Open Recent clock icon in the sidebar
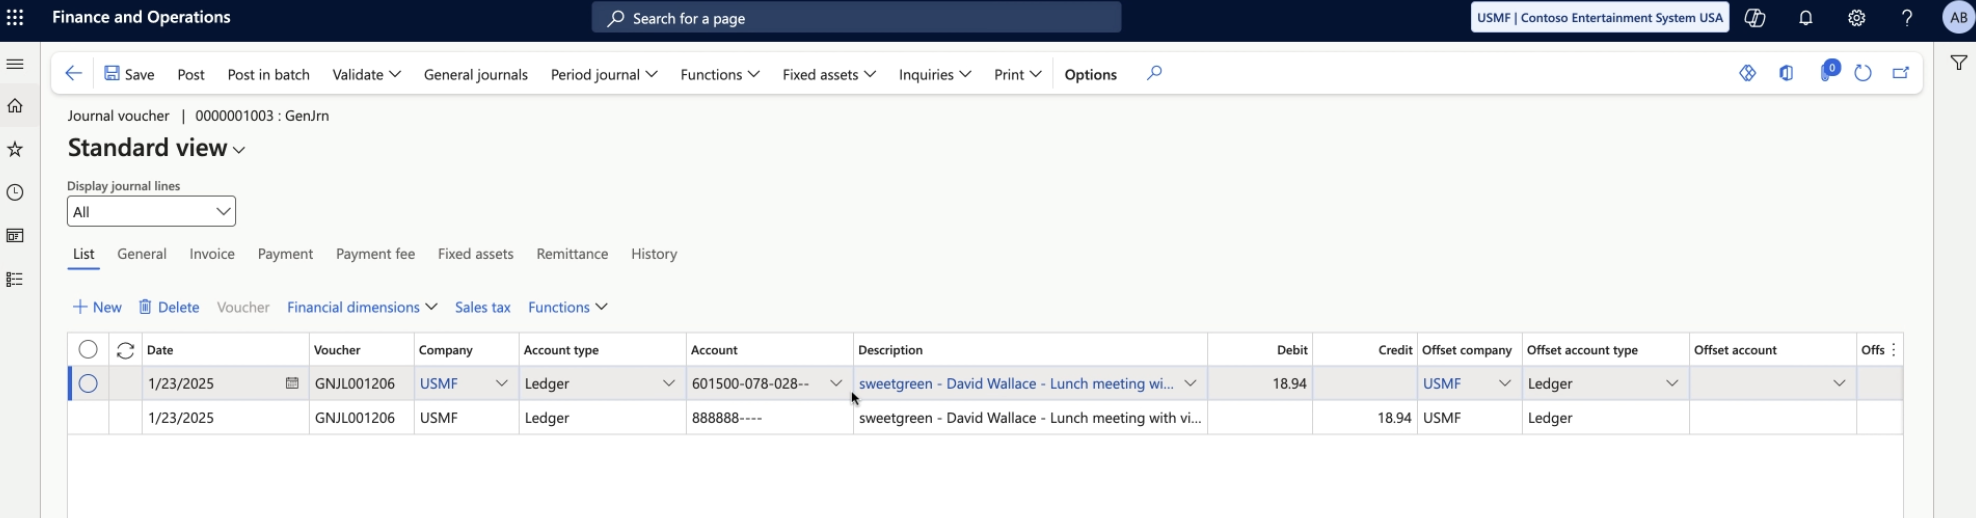1976x518 pixels. point(15,192)
